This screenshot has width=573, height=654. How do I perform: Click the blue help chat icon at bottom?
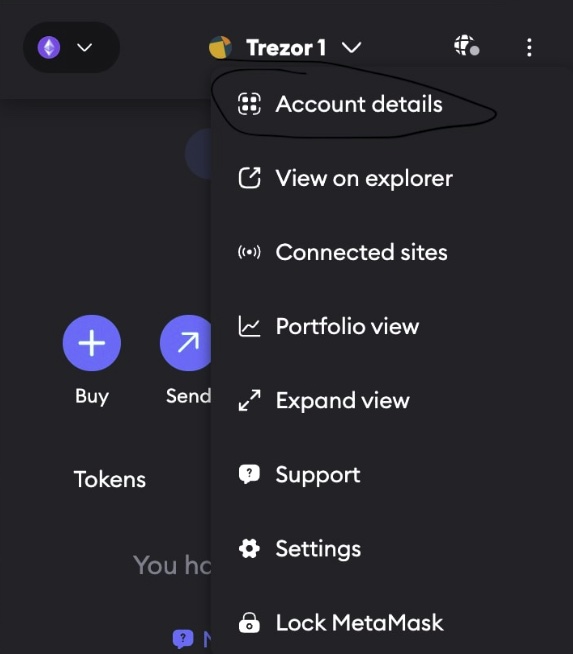(x=183, y=639)
